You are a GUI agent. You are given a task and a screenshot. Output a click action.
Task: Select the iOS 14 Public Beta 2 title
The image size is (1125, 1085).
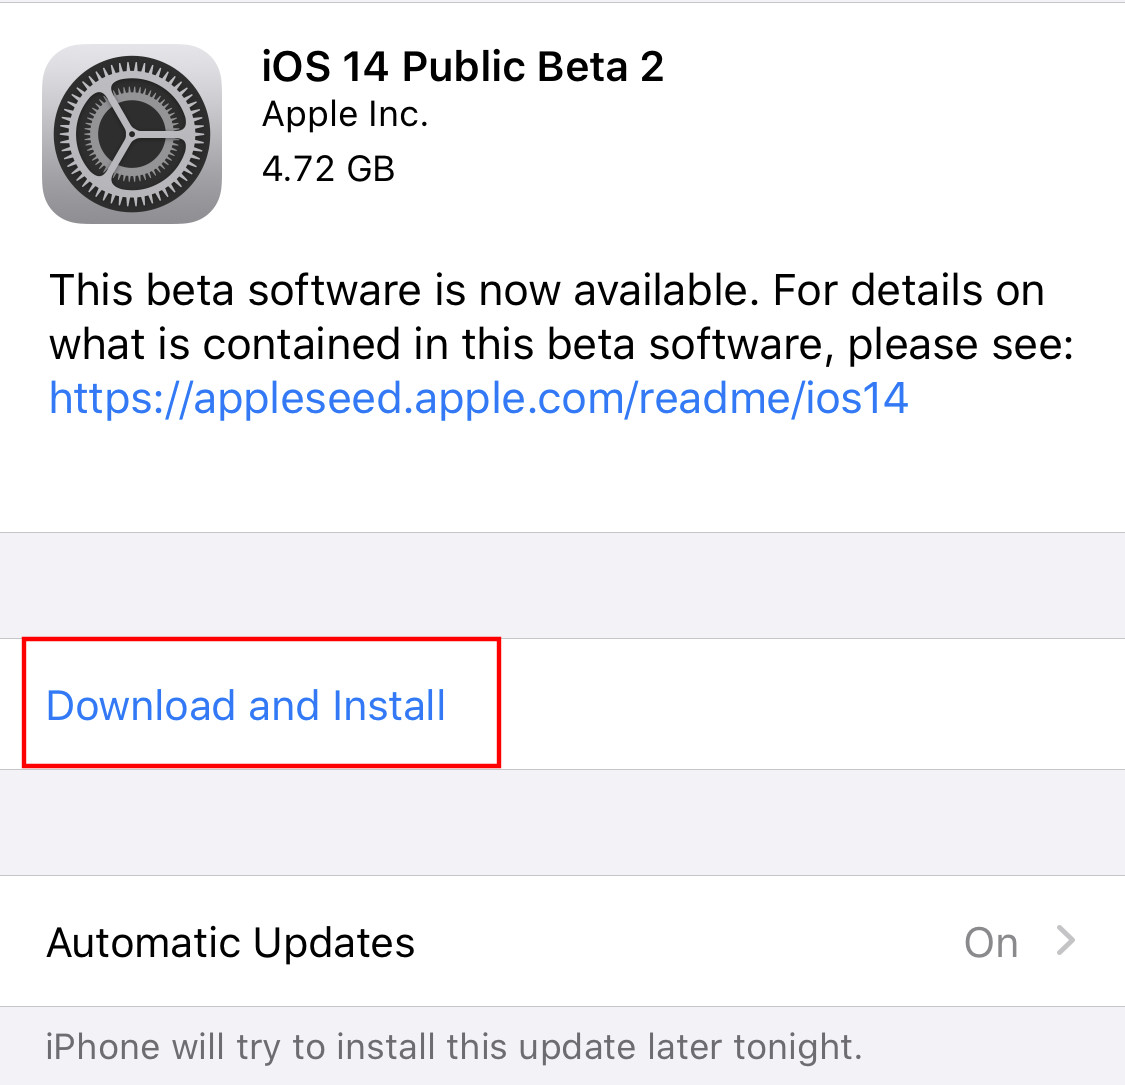point(463,67)
